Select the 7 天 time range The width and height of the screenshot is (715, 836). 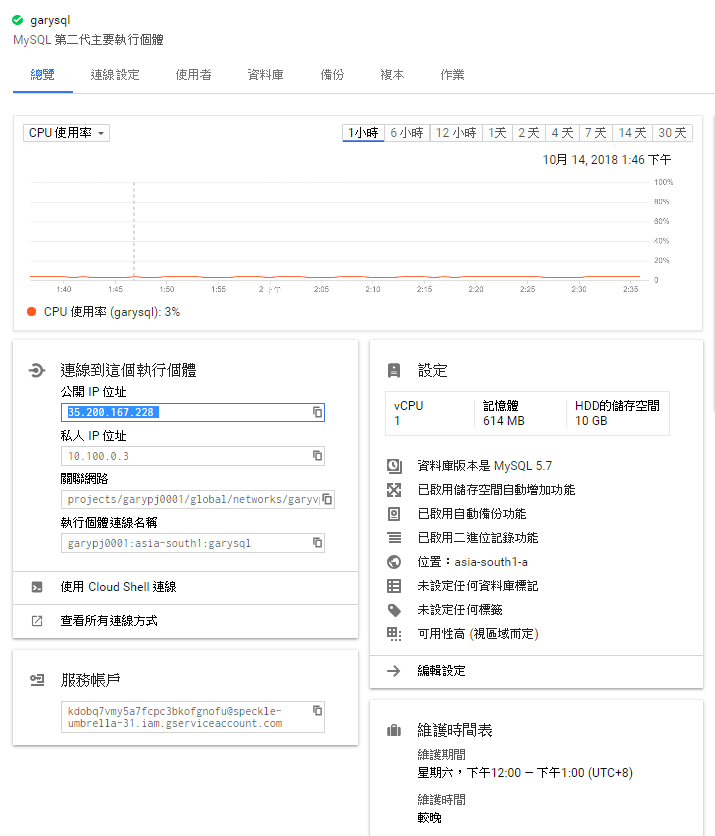[x=596, y=133]
